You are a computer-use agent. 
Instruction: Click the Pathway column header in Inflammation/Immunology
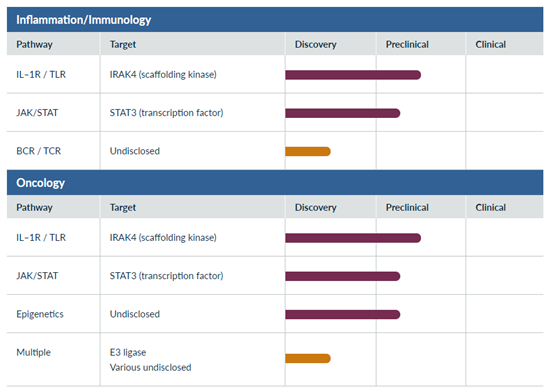coord(34,45)
